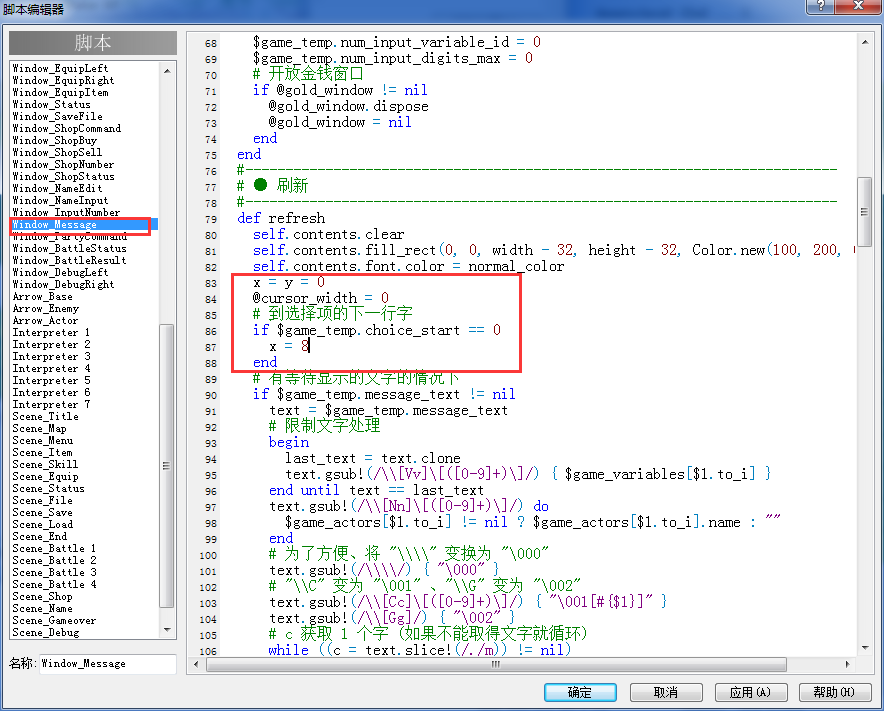Click the 'def refresh' code line
This screenshot has width=884, height=711.
281,218
